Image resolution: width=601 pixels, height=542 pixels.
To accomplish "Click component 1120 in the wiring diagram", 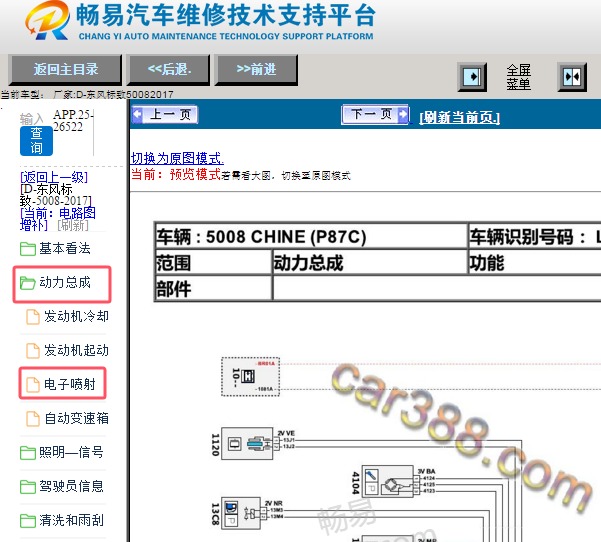I will pos(247,444).
